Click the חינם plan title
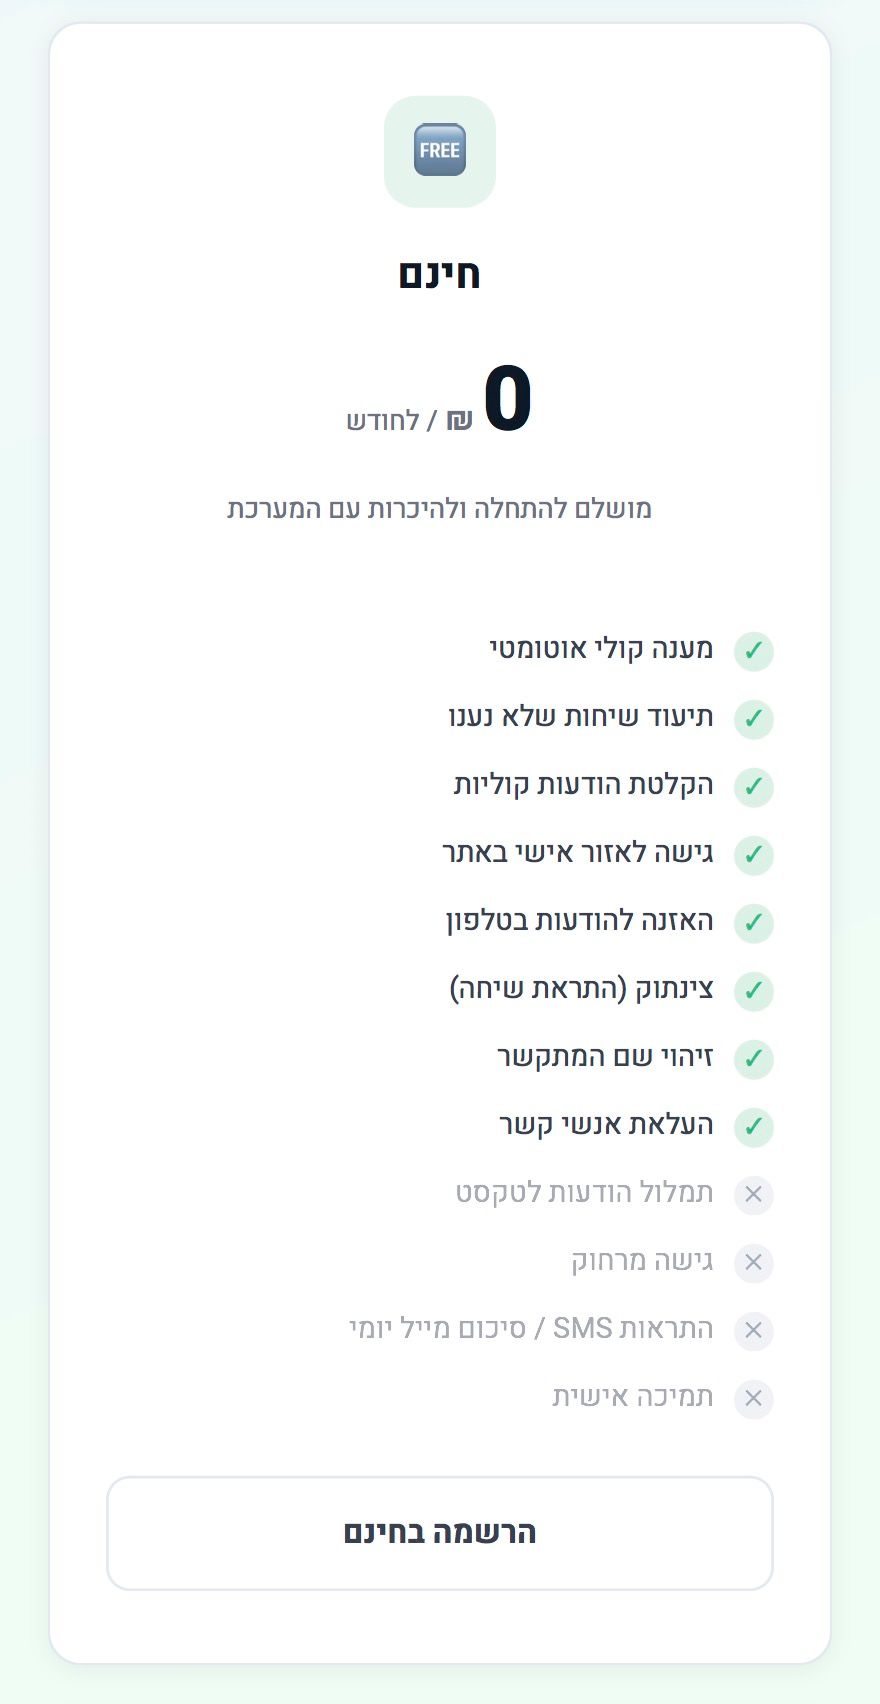The width and height of the screenshot is (880, 1704). [x=440, y=274]
